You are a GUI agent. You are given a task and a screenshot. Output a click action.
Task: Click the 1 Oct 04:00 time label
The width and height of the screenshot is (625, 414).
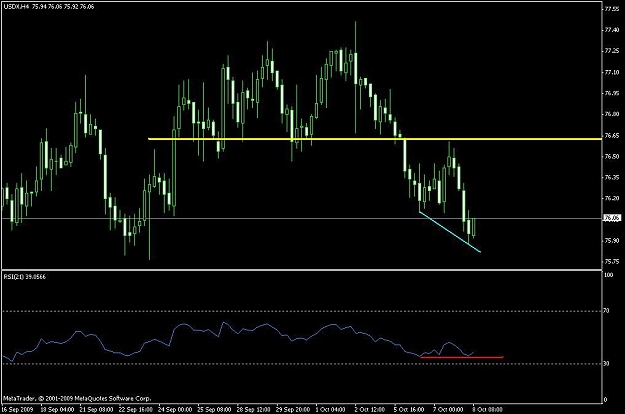[331, 410]
